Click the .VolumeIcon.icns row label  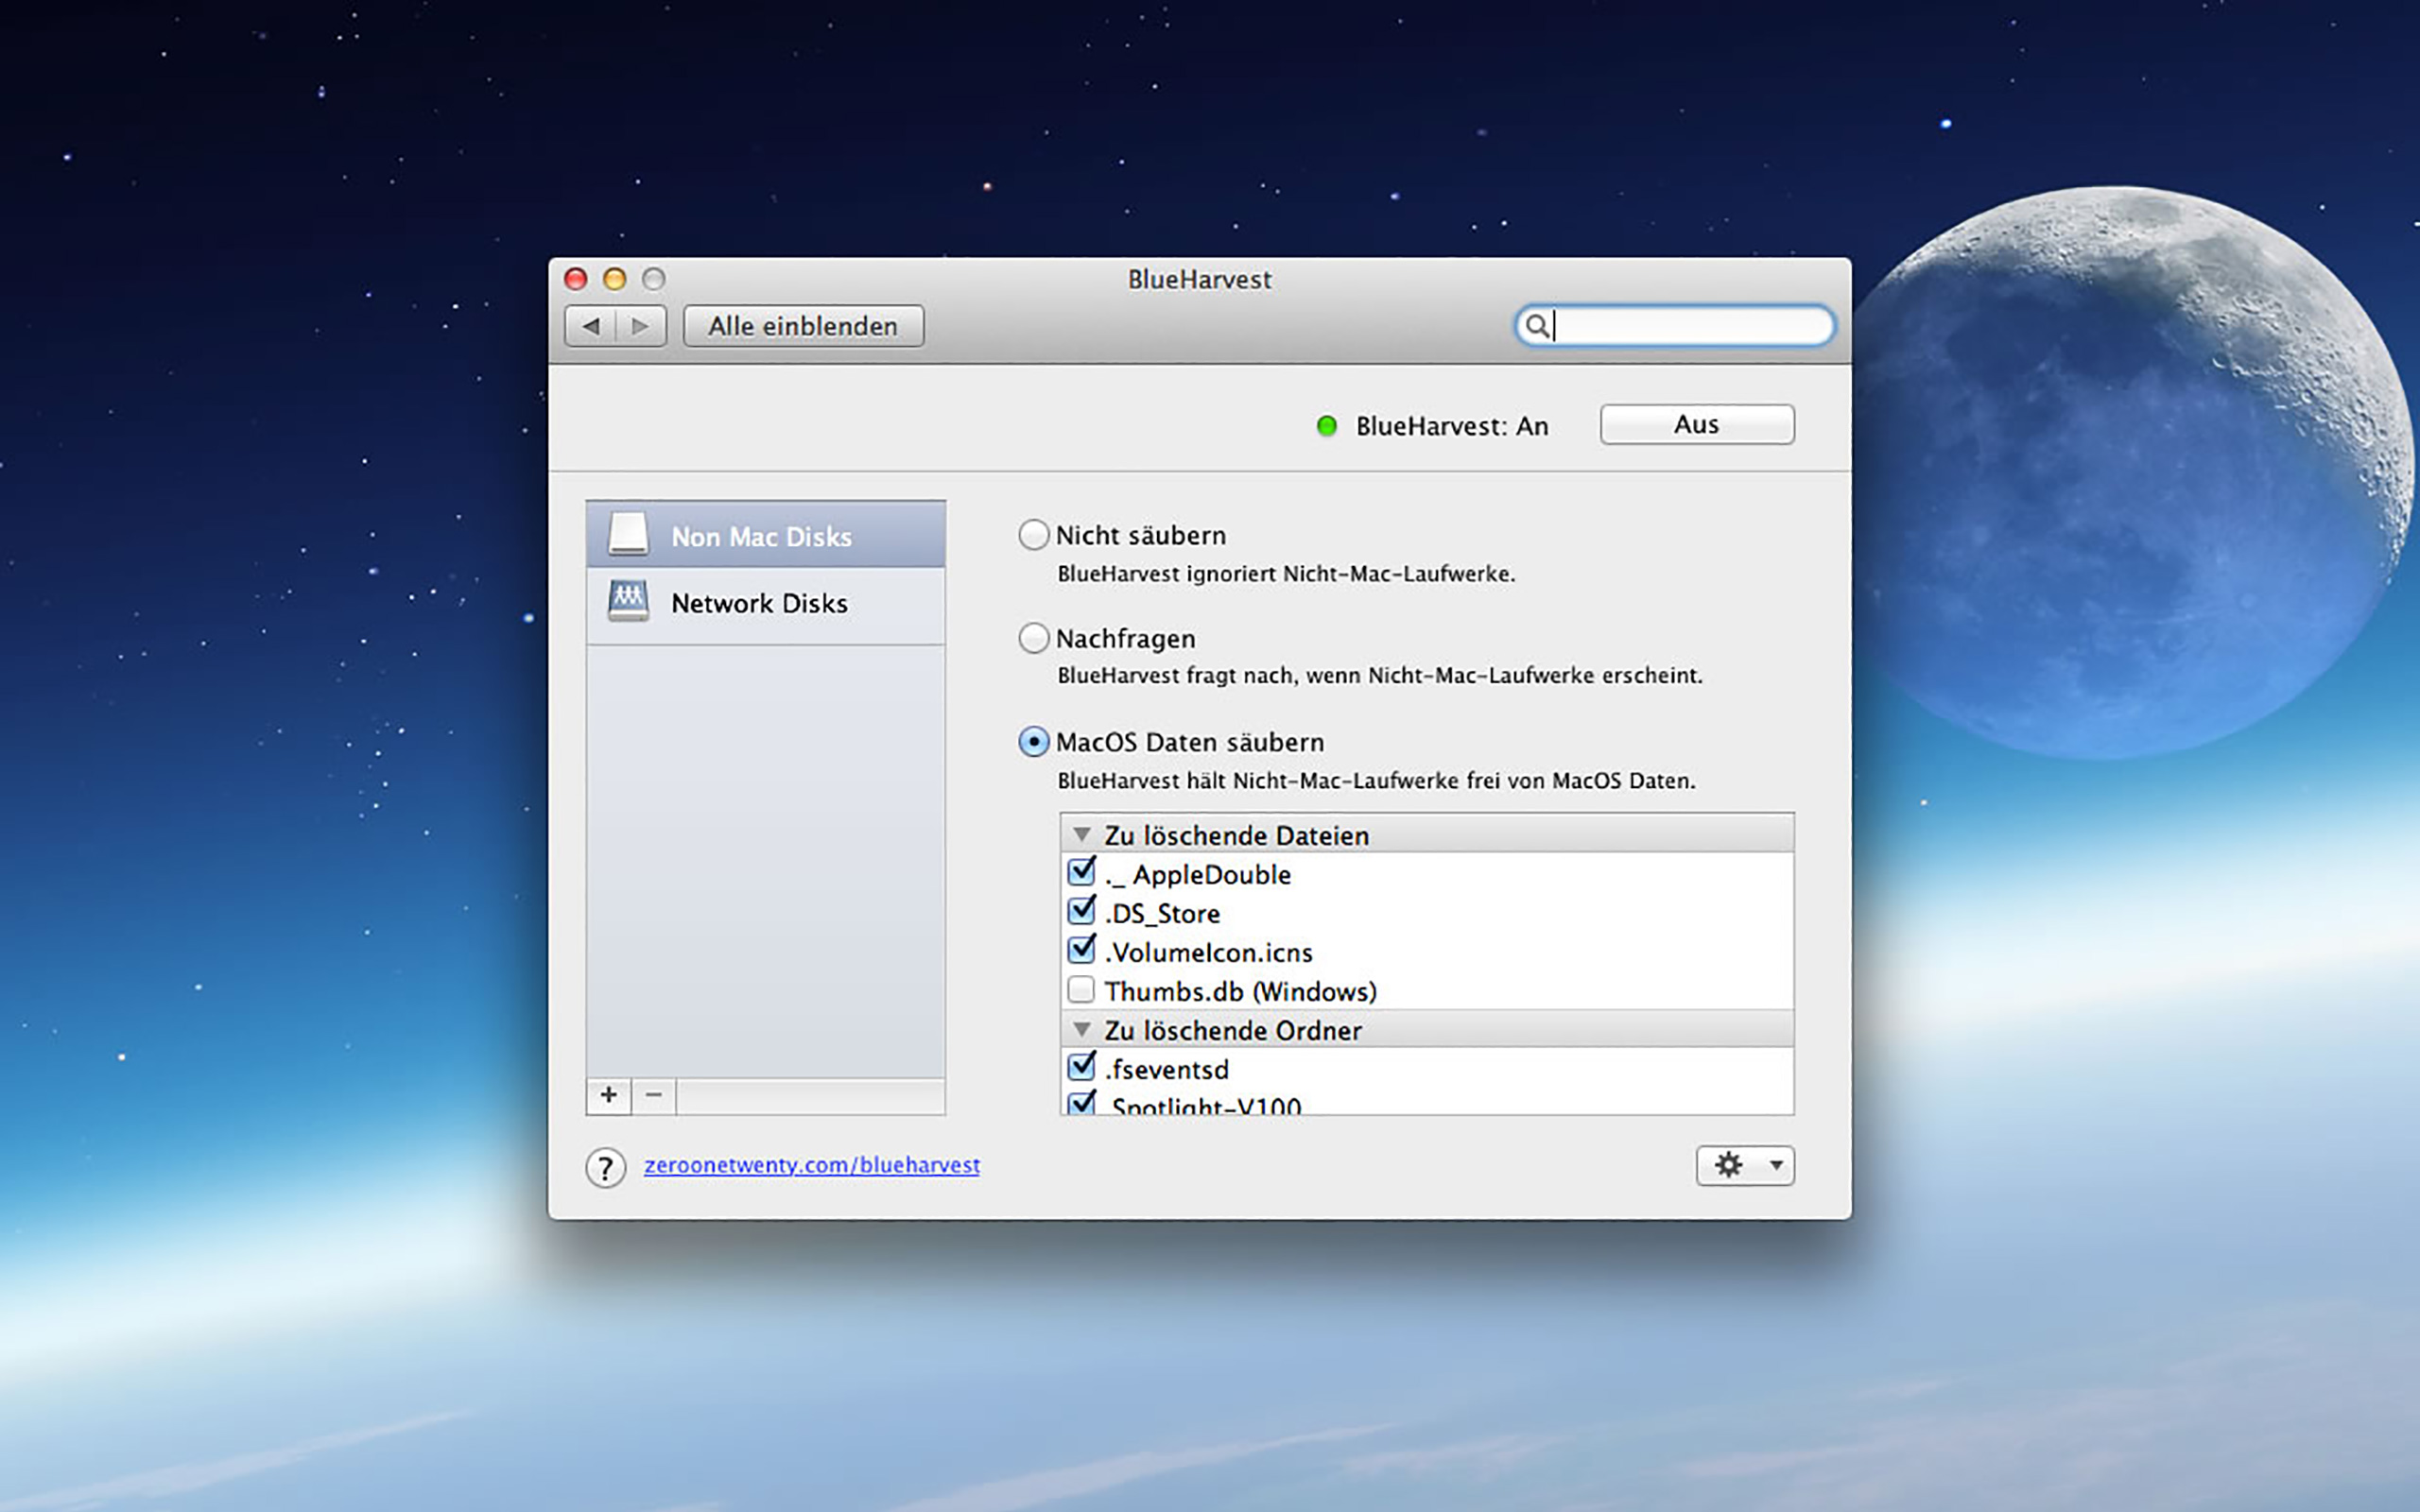[1209, 952]
